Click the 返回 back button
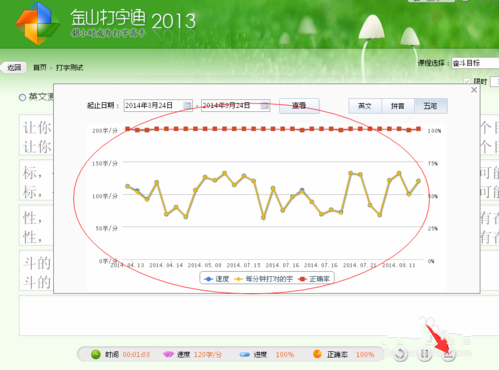 click(x=14, y=68)
